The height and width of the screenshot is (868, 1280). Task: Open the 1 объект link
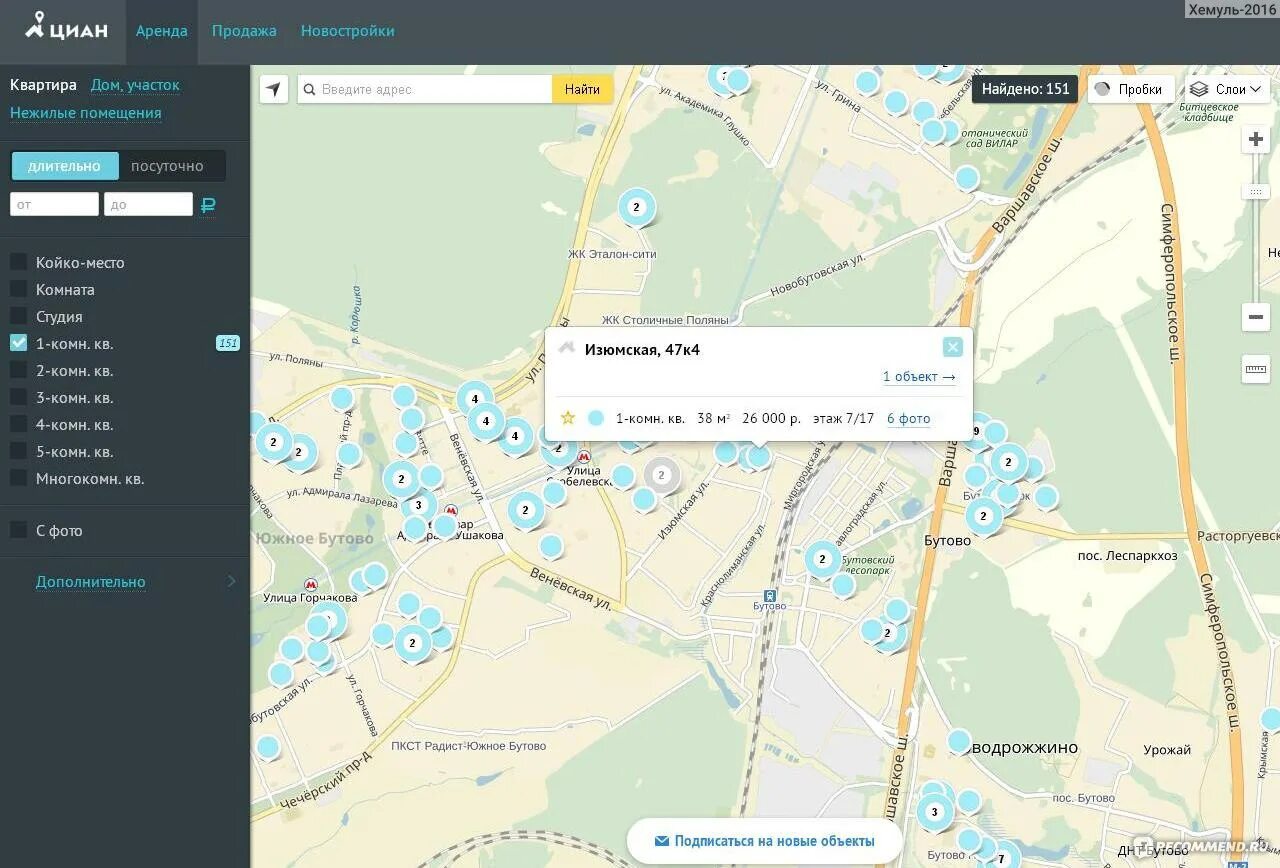click(919, 377)
